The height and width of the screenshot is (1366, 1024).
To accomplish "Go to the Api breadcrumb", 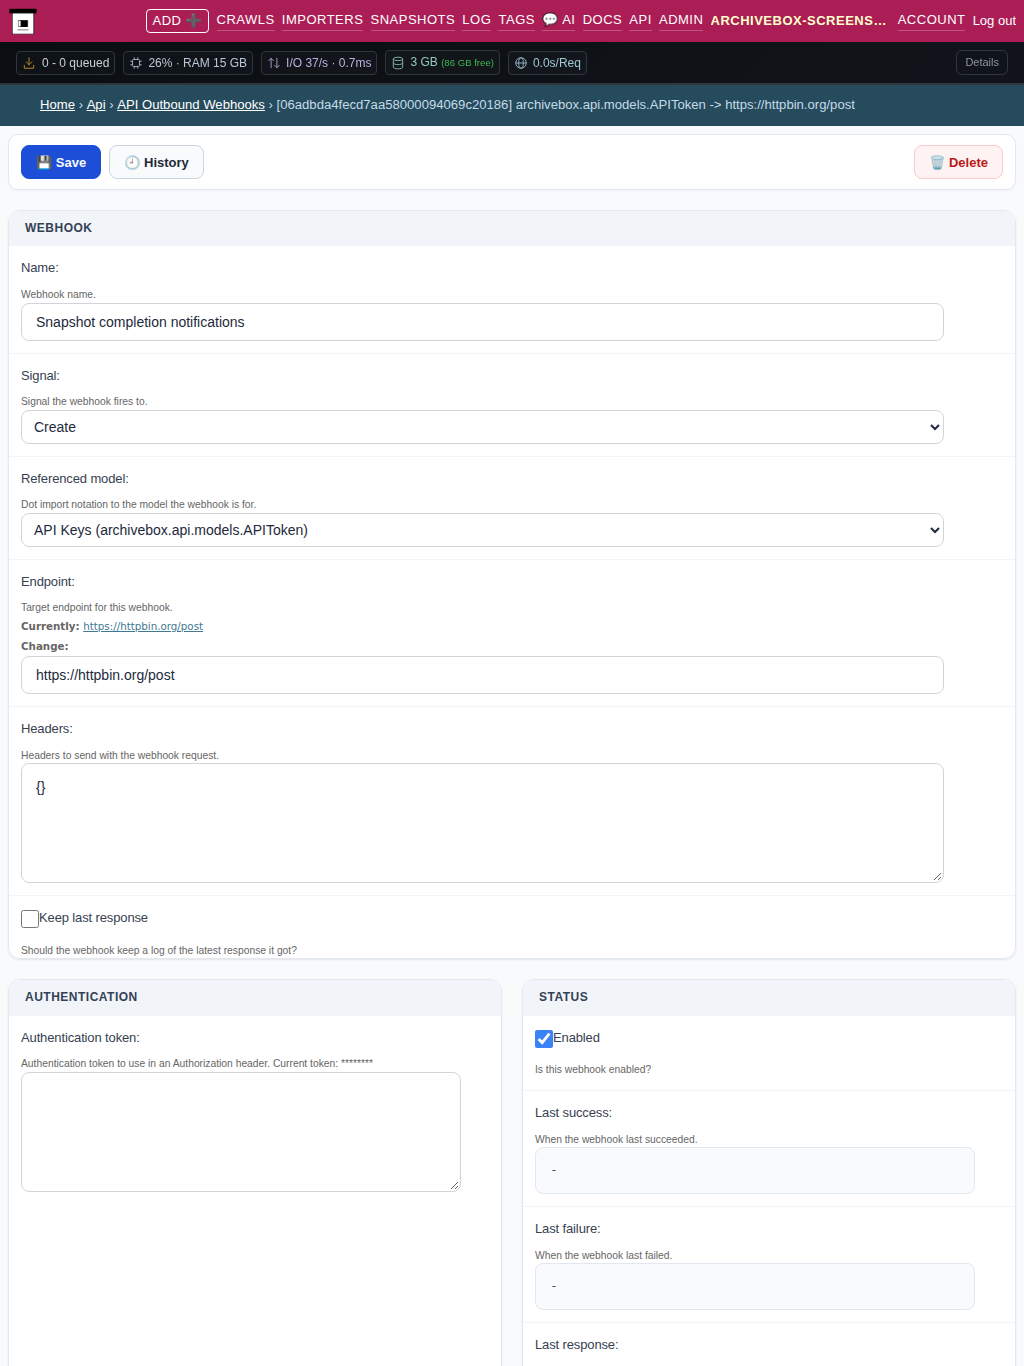I will pyautogui.click(x=96, y=105).
